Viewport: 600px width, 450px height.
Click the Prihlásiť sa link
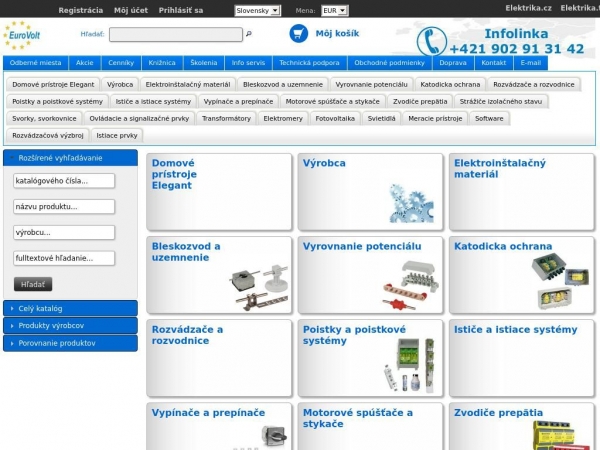(181, 10)
